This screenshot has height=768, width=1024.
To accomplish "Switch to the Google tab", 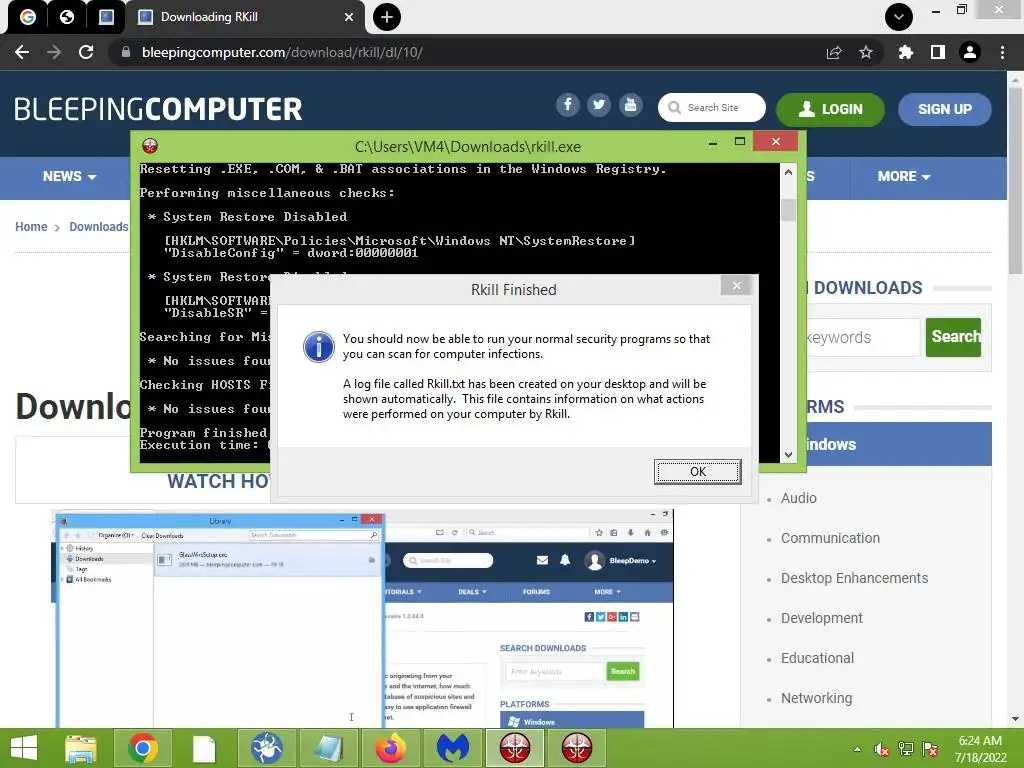I will tap(27, 17).
